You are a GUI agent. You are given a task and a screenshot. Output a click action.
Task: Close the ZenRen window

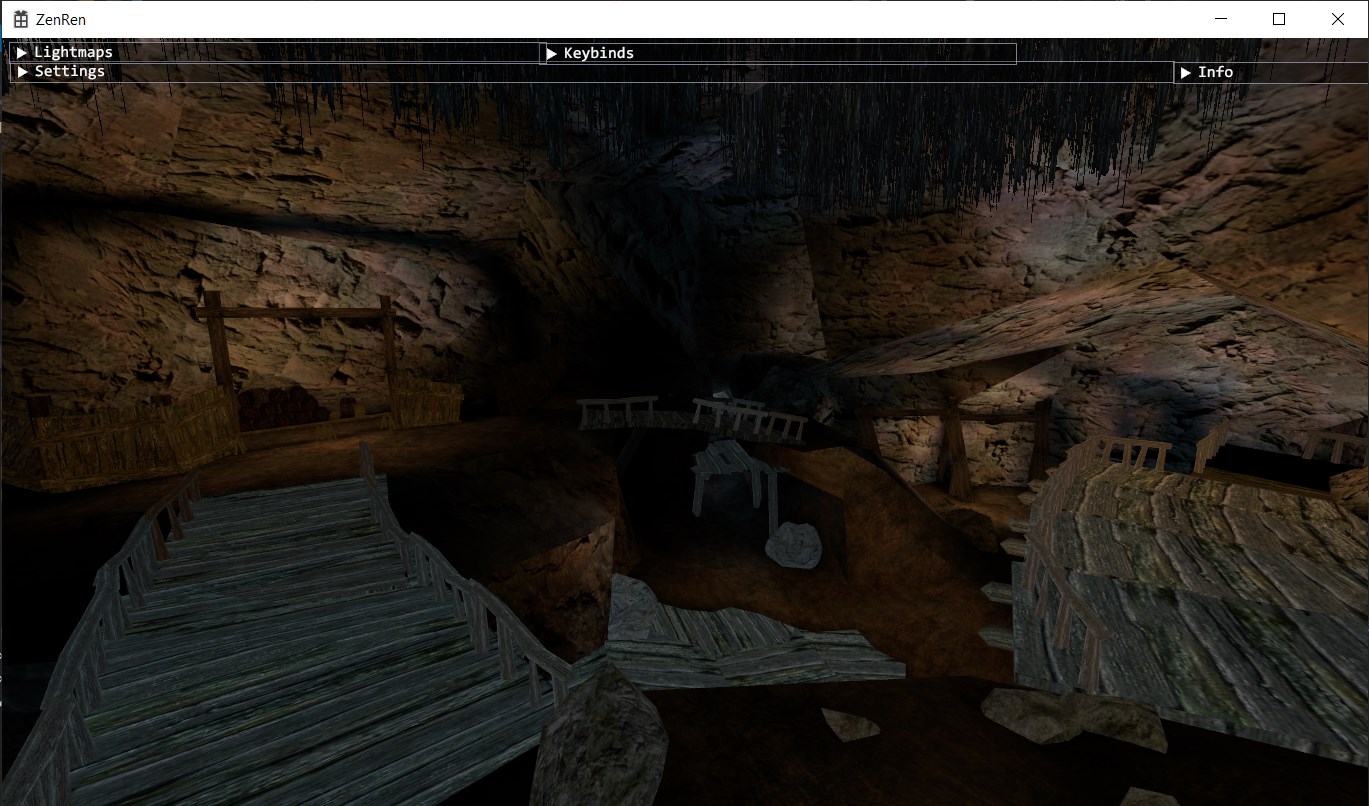[x=1338, y=19]
